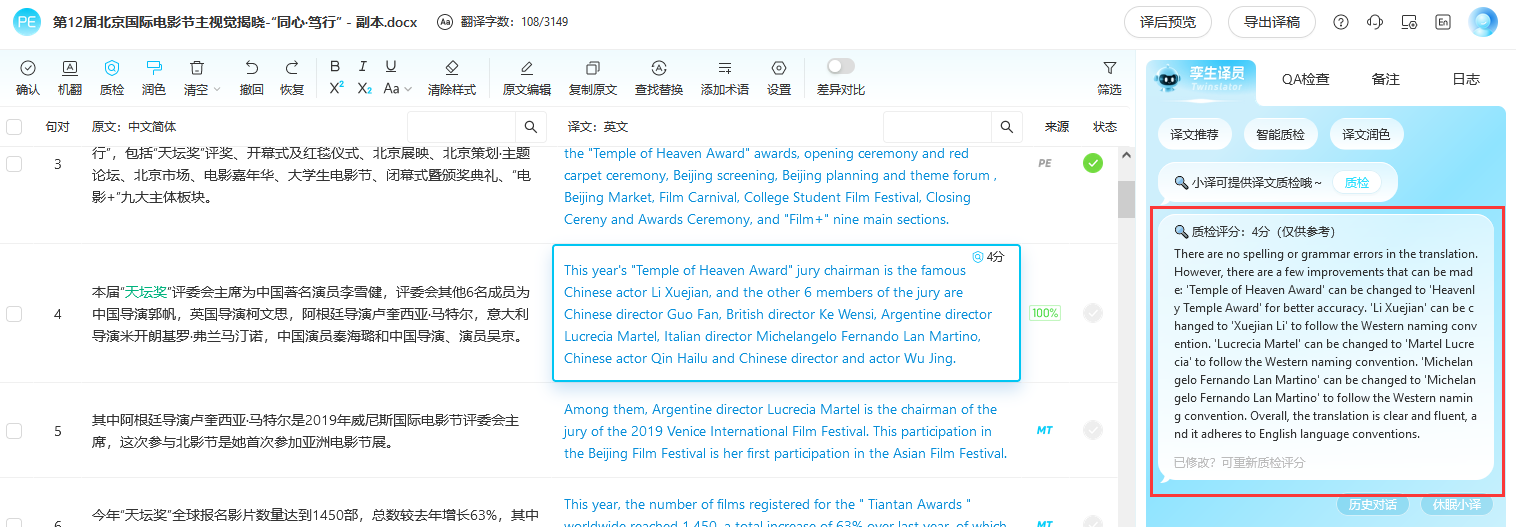This screenshot has height=527, width=1516.
Task: Tick the select-all checkbox in header
Action: [14, 127]
